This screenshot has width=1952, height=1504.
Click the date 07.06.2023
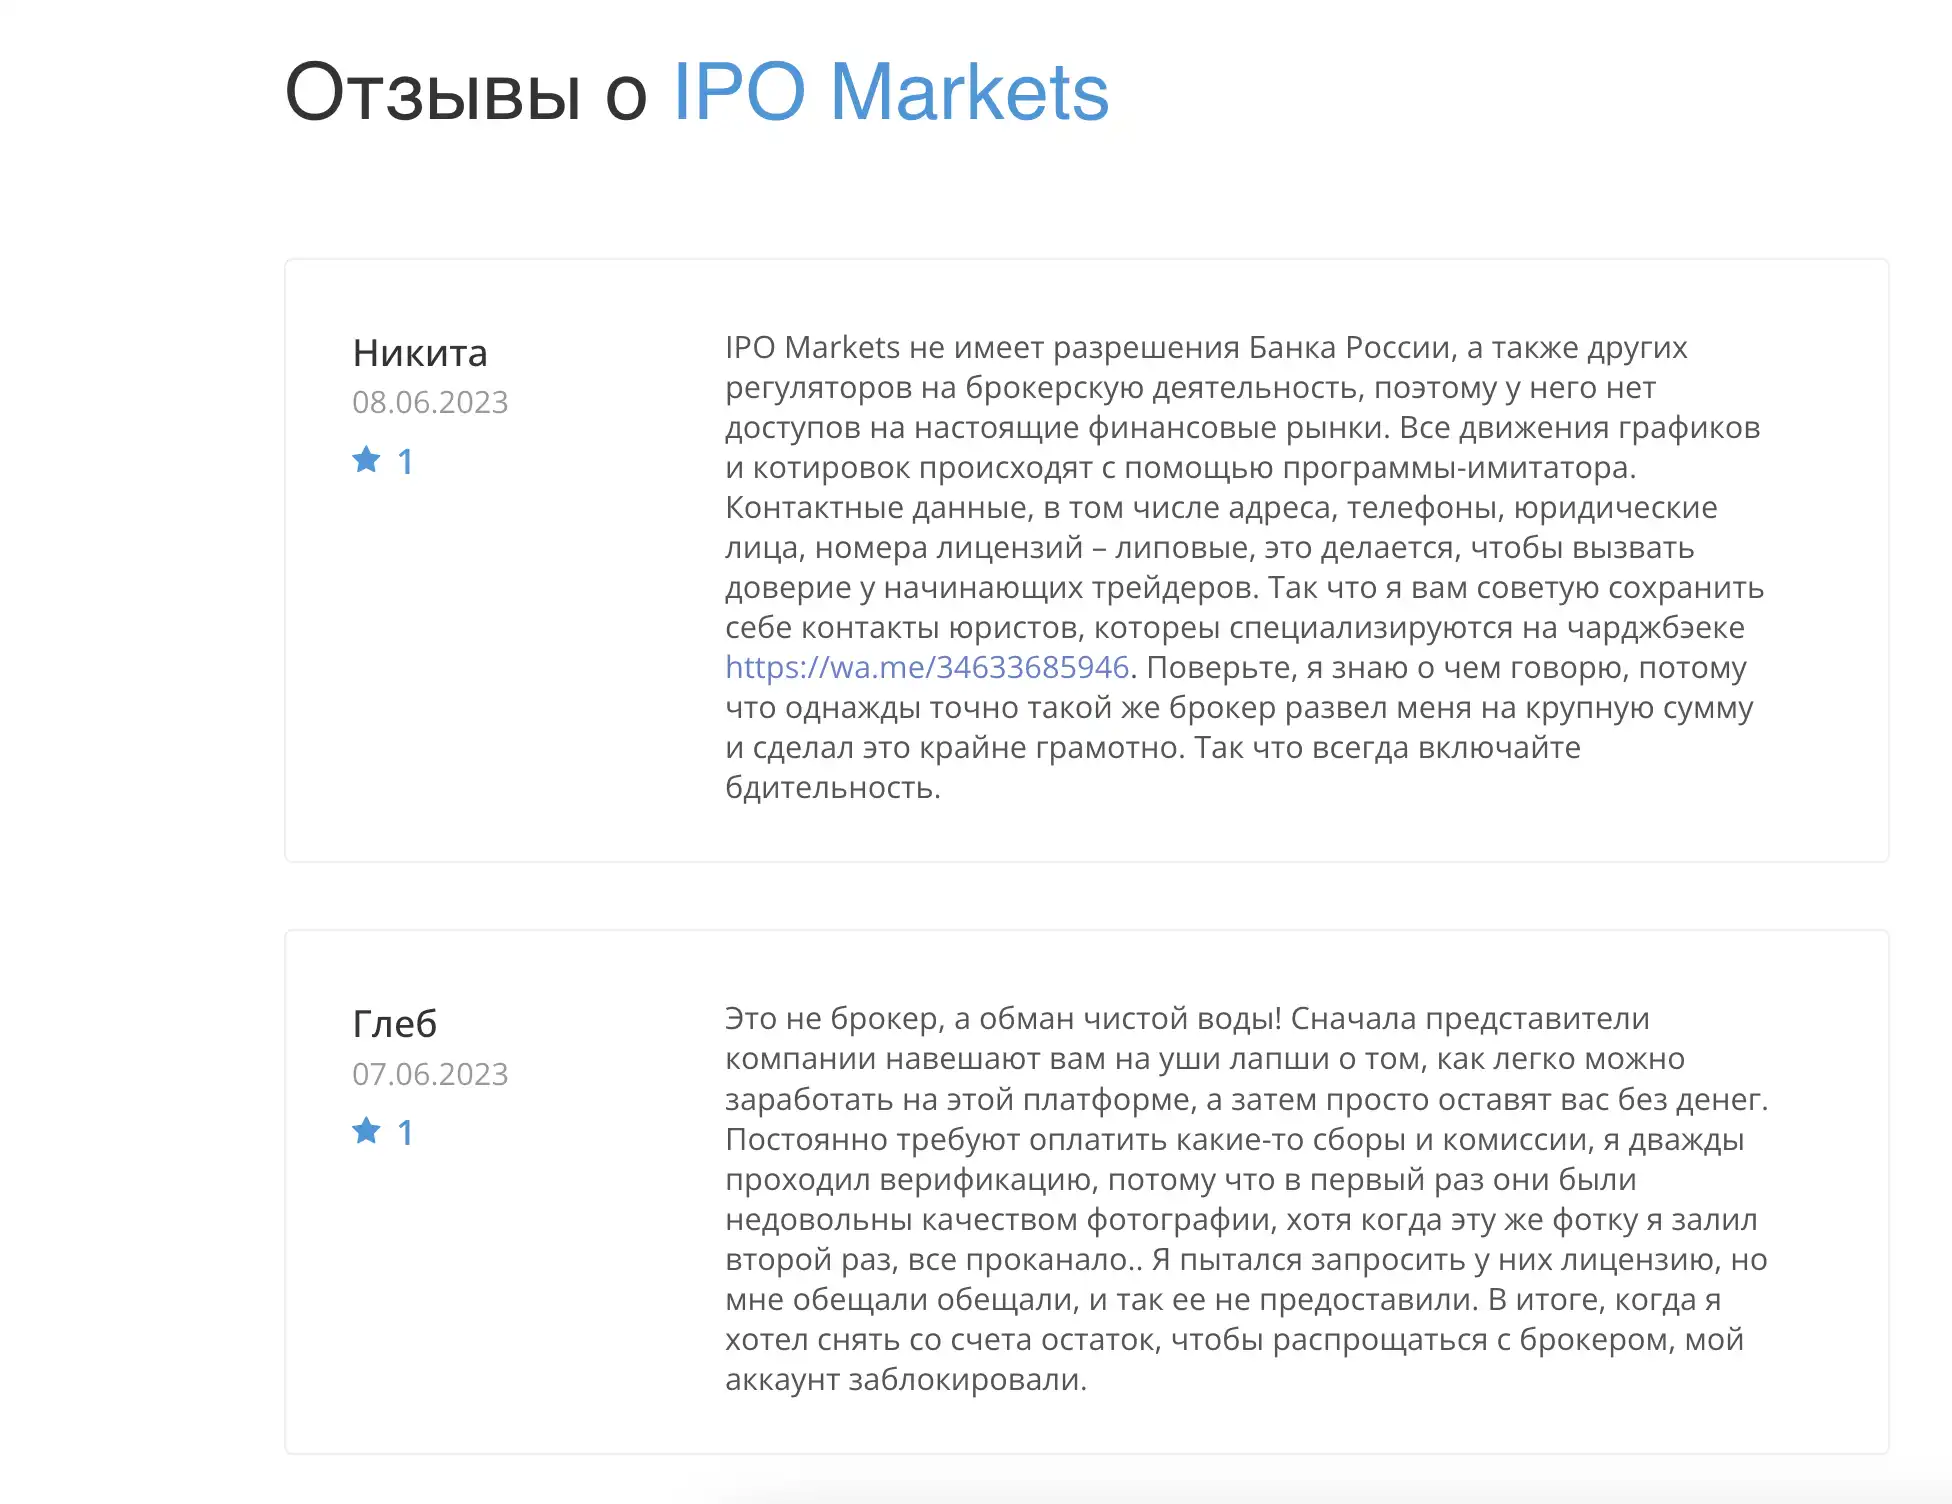[x=430, y=1074]
